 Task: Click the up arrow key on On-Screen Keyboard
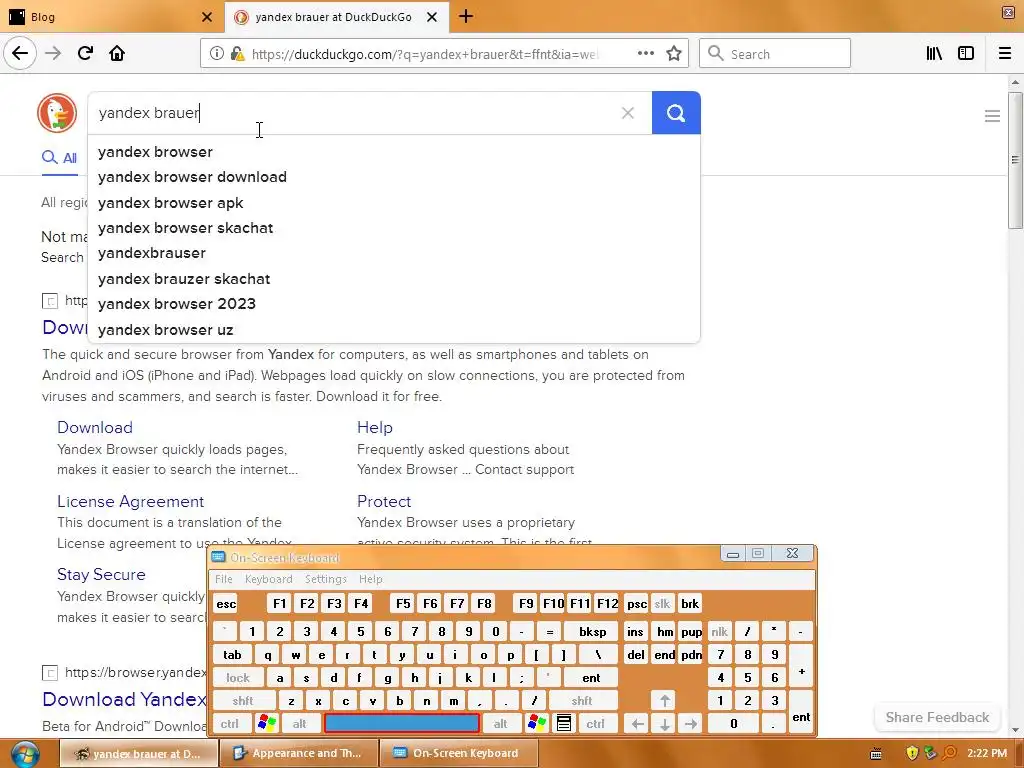(x=664, y=700)
